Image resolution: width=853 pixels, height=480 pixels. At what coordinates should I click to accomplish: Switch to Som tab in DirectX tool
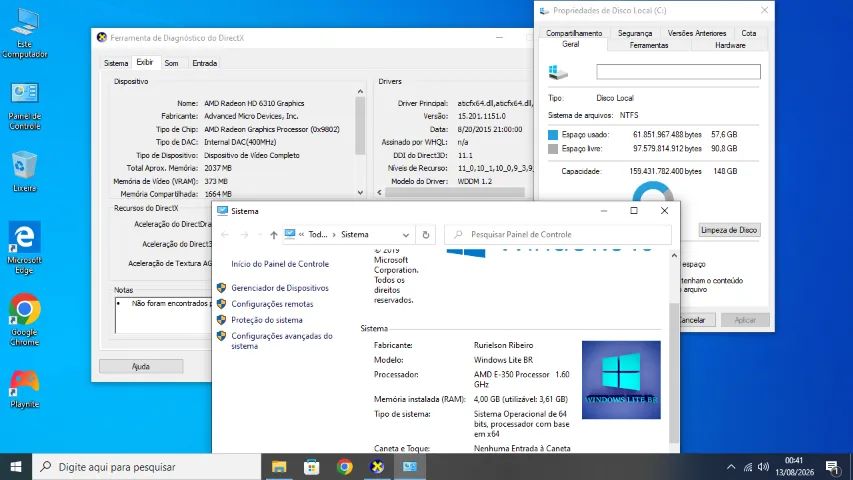[x=171, y=63]
